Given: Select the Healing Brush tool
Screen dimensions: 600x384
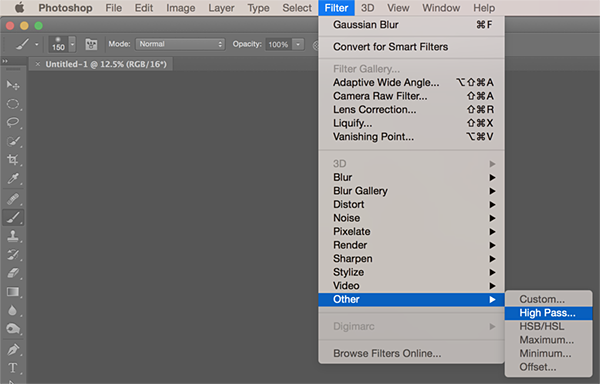Looking at the screenshot, I should tap(13, 199).
